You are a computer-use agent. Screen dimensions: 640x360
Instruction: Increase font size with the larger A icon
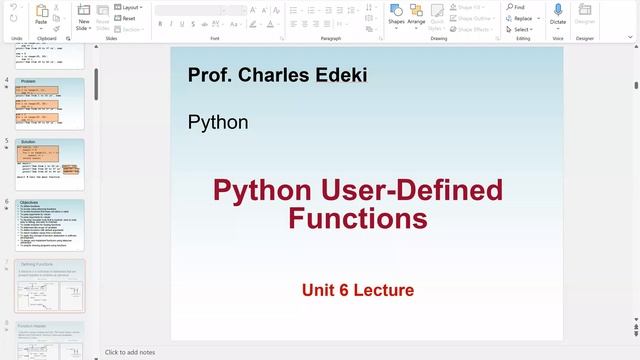(253, 11)
